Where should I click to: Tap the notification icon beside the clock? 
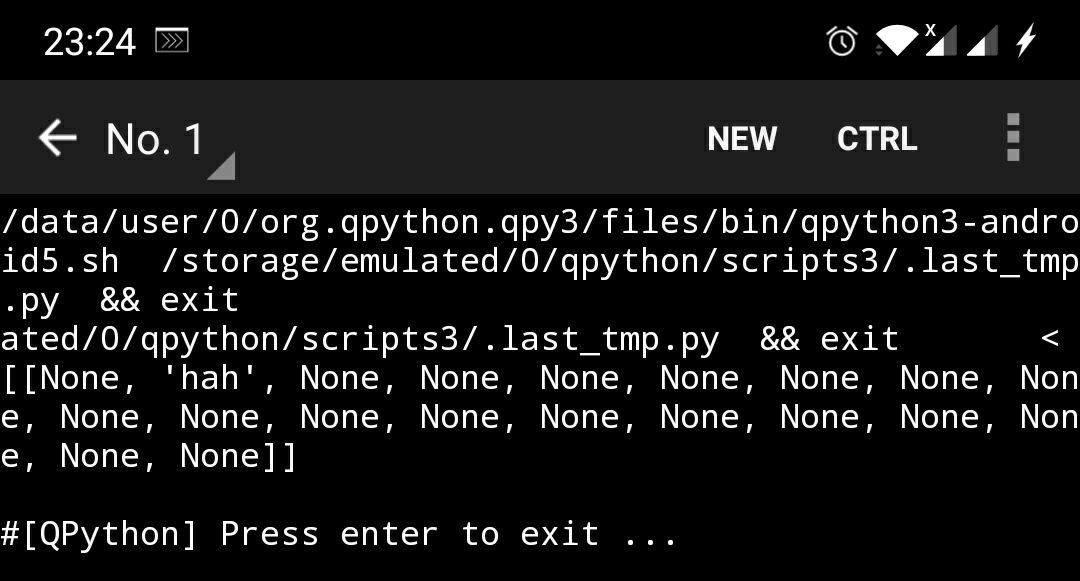coord(172,41)
